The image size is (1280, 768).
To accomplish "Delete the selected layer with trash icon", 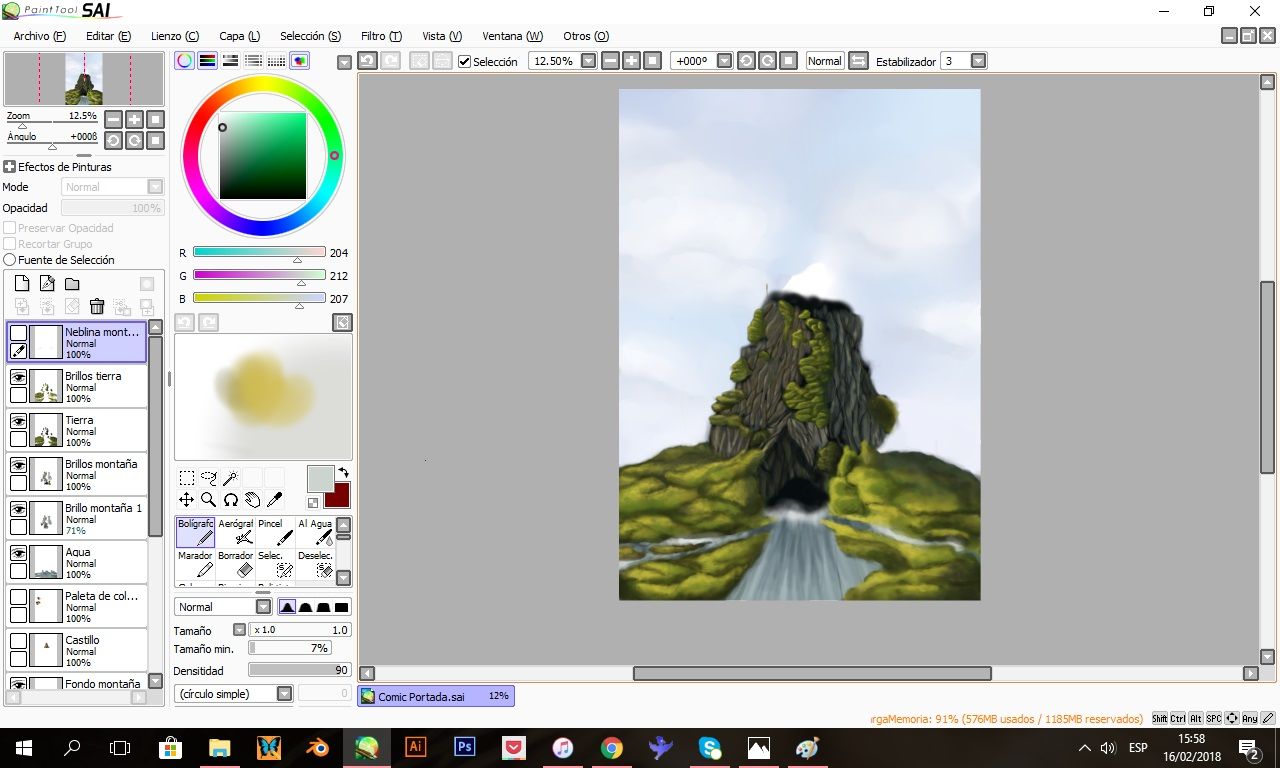I will pyautogui.click(x=97, y=307).
